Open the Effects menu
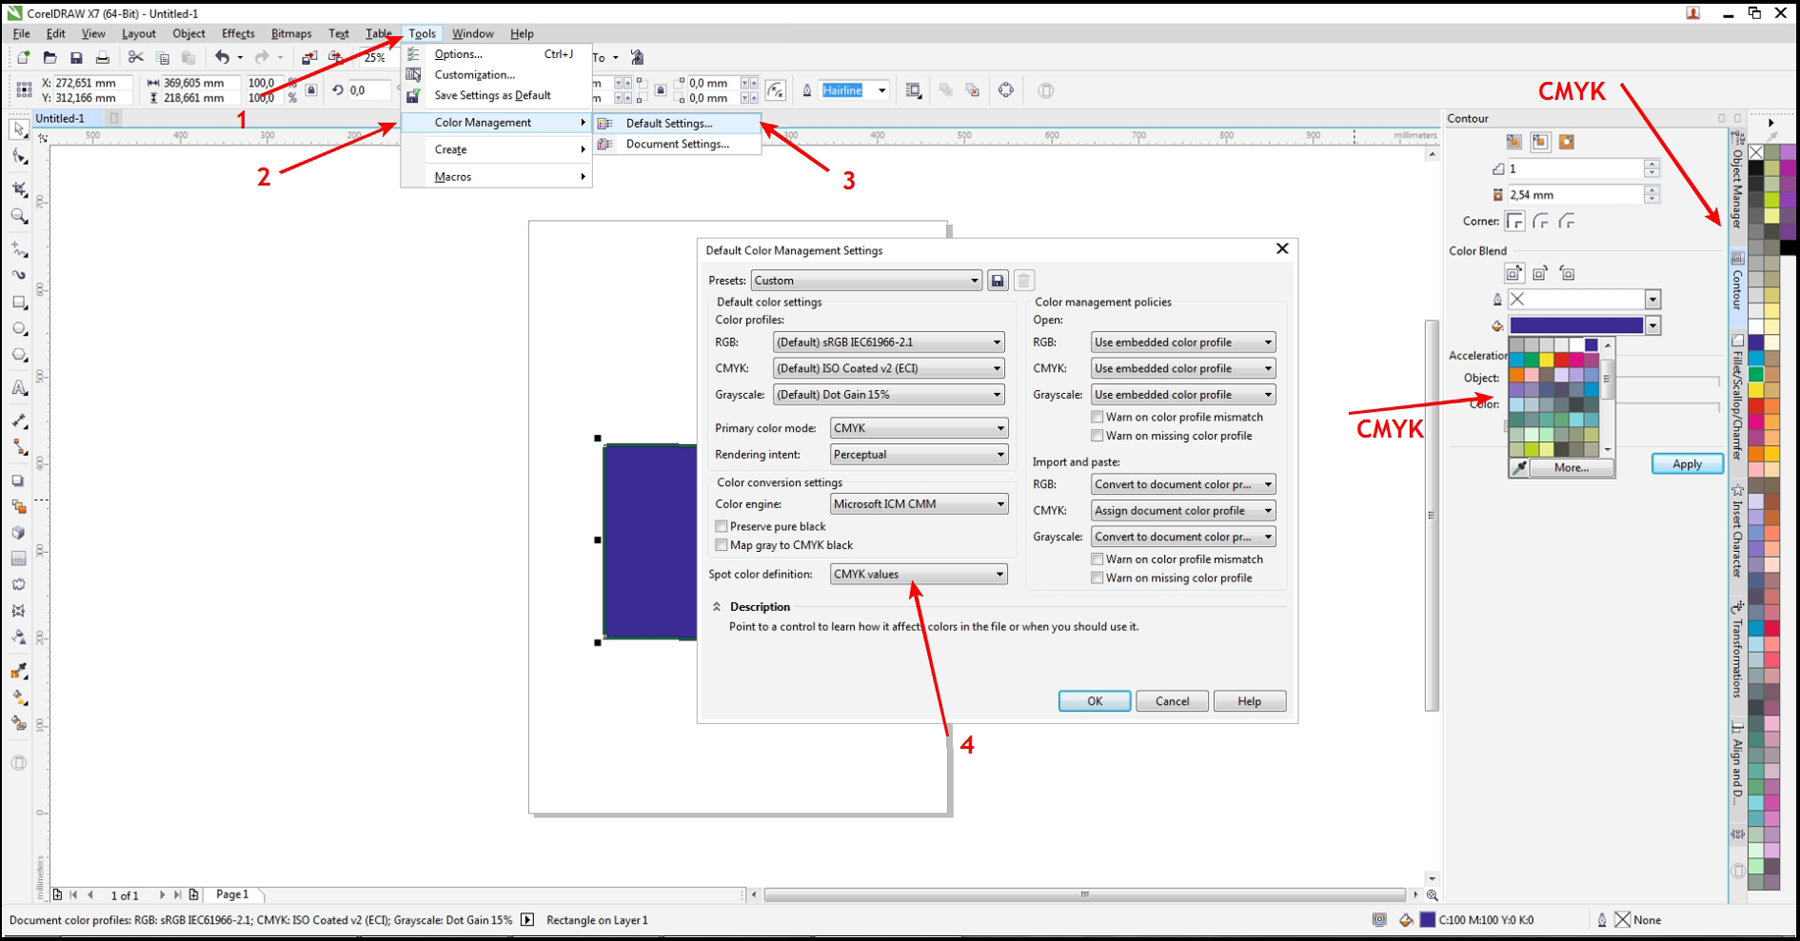 click(238, 33)
